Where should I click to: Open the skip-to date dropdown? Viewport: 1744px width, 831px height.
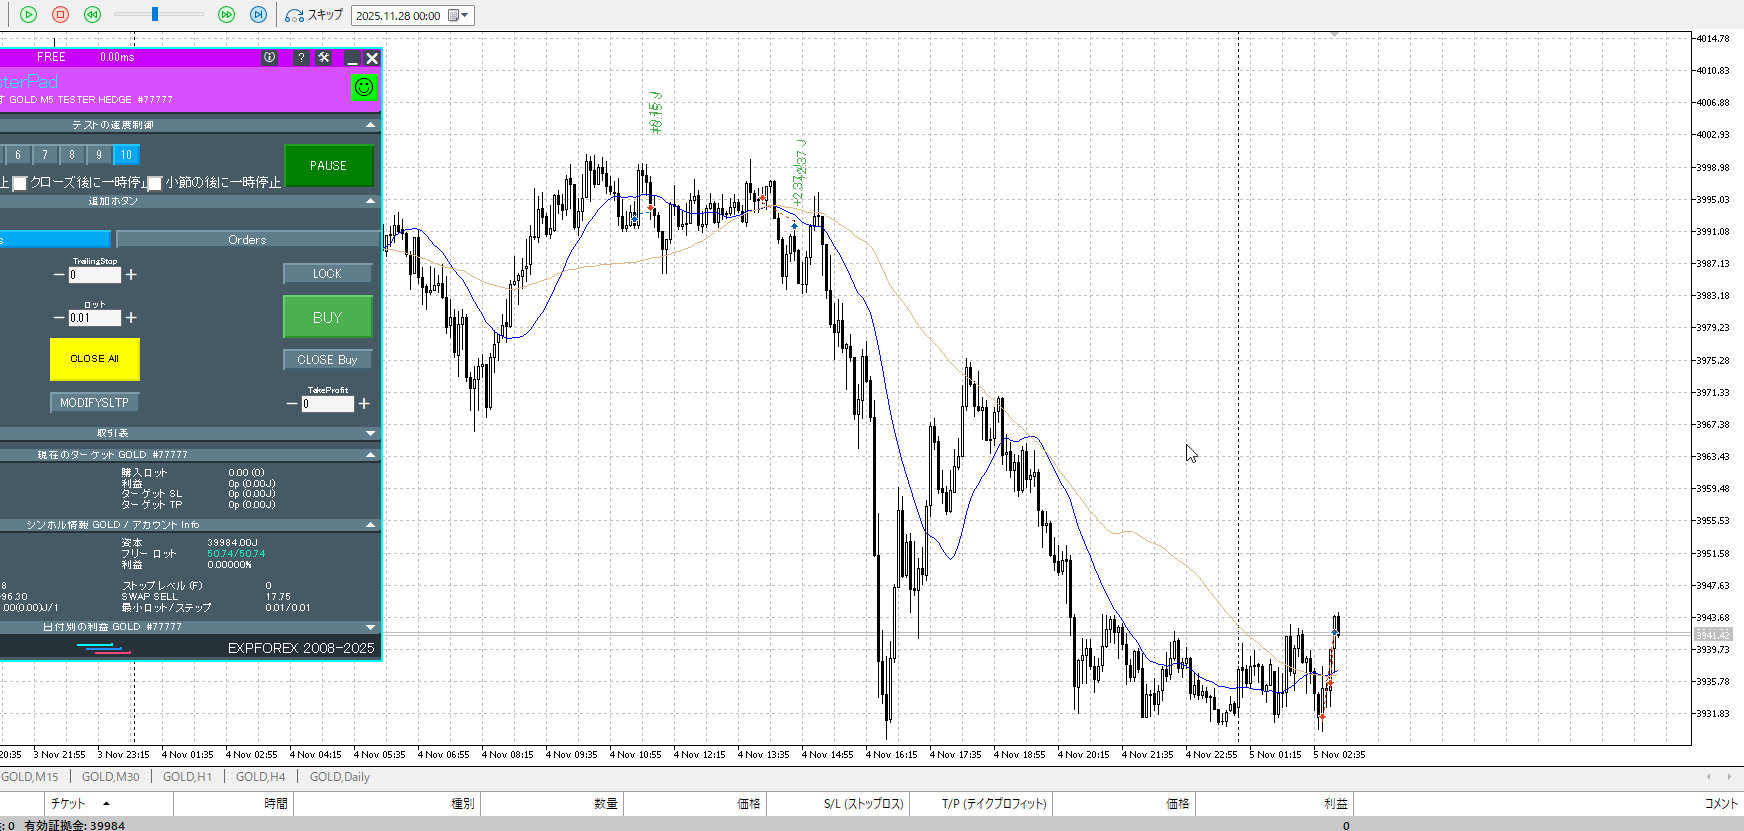pos(464,15)
